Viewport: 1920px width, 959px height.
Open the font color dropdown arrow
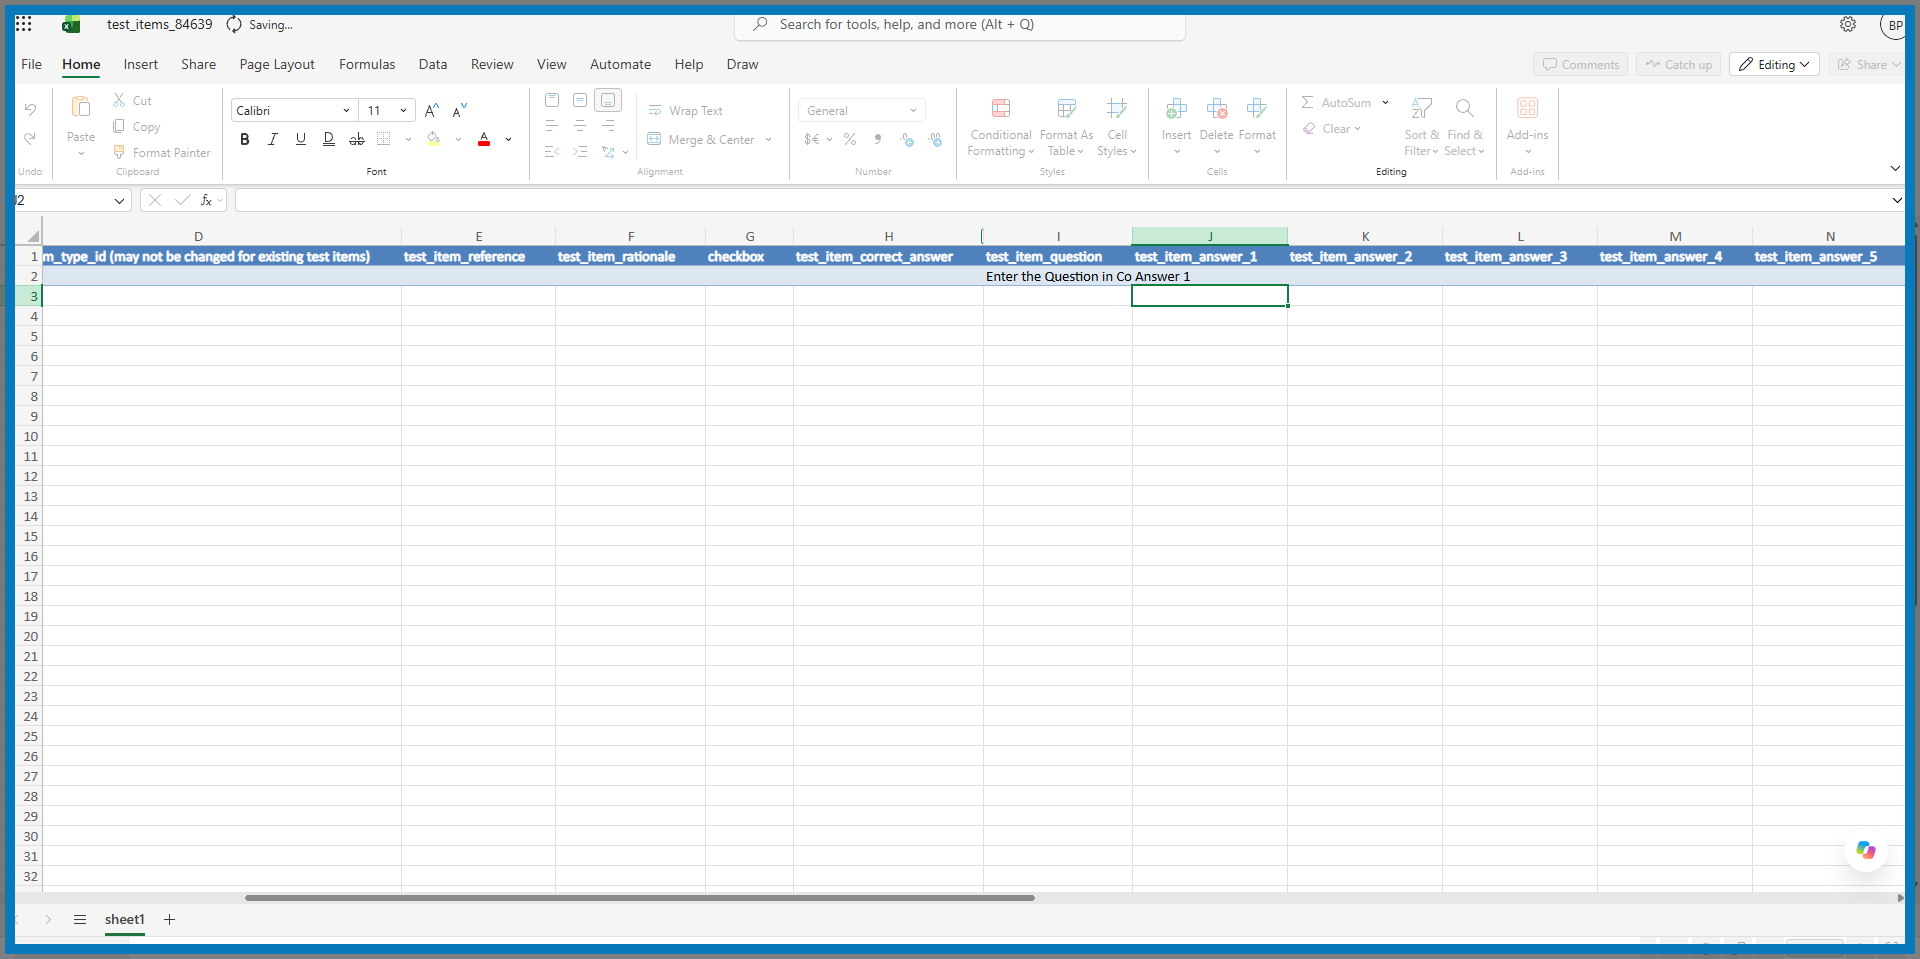coord(509,140)
